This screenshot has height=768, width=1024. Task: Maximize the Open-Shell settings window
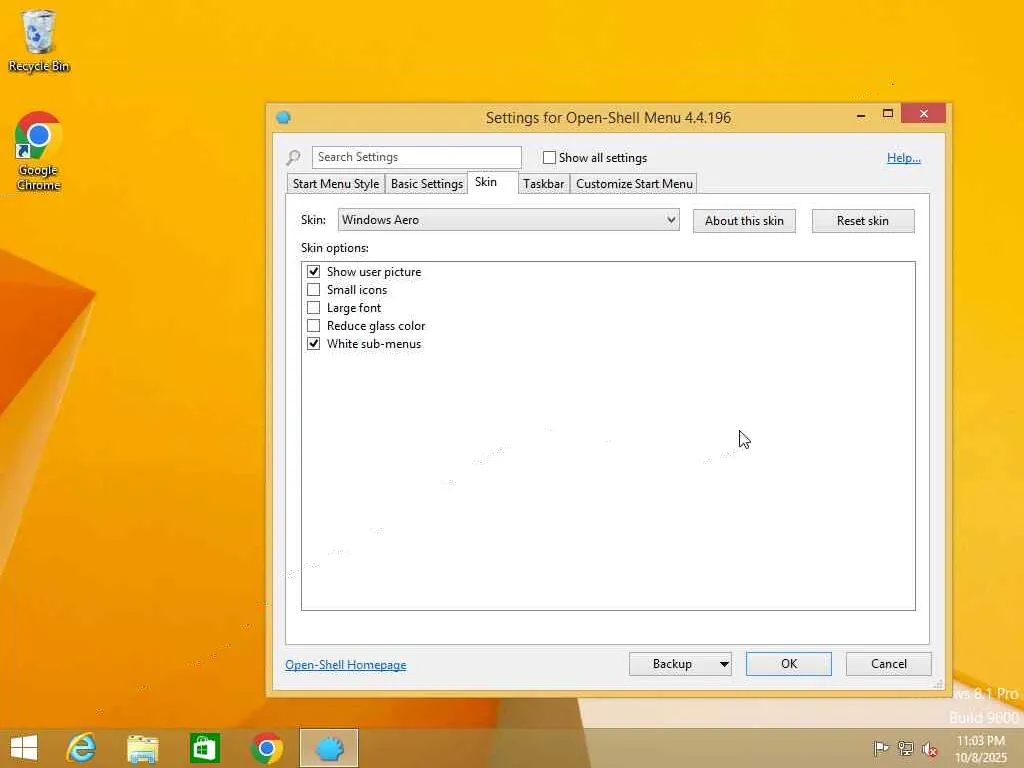coord(888,114)
